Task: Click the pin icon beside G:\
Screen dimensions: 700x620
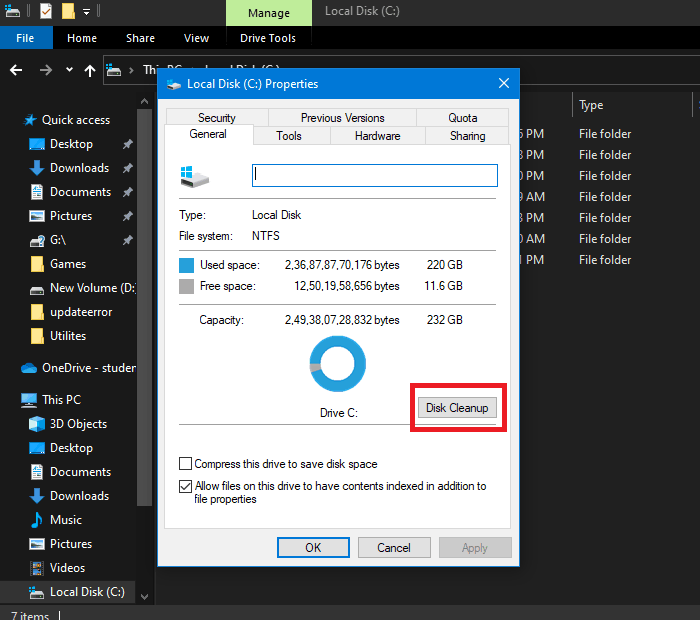Action: pyautogui.click(x=128, y=240)
